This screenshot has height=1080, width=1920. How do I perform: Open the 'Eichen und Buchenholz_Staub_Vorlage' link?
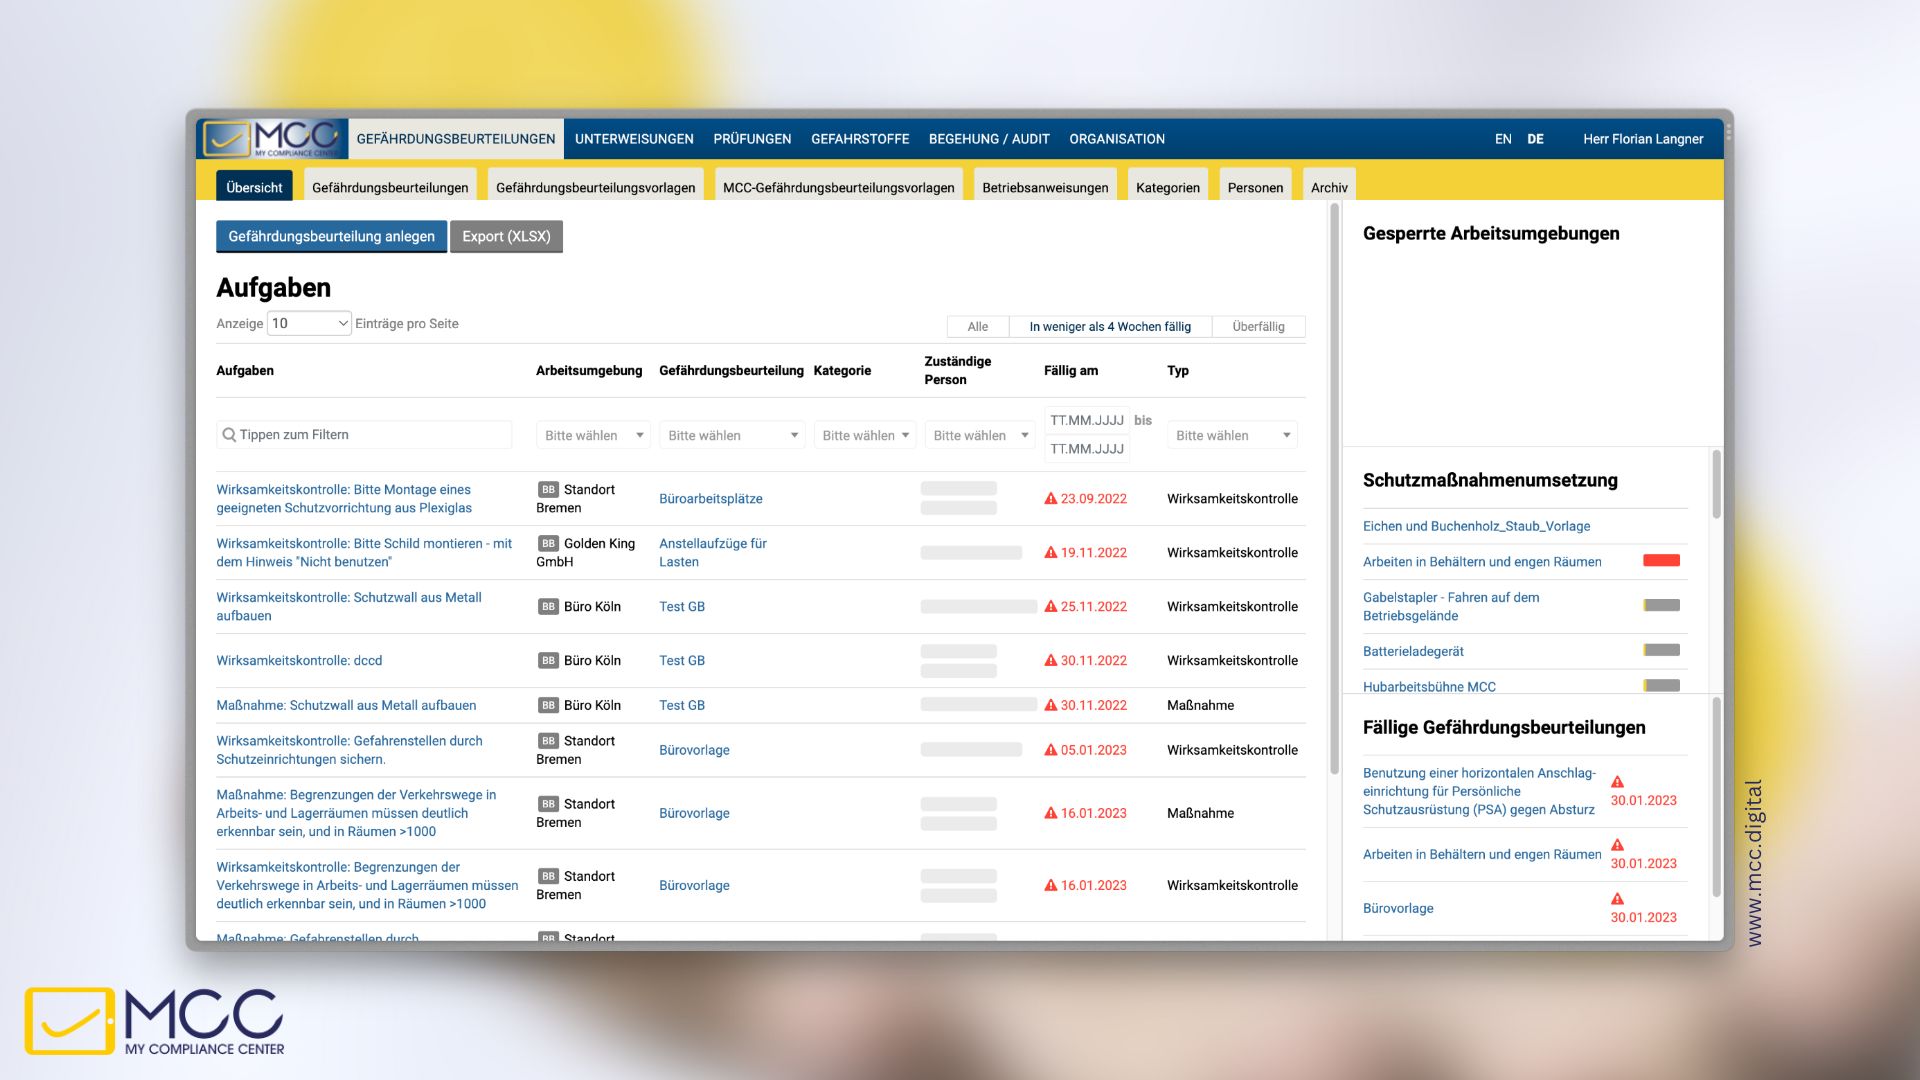(1477, 525)
